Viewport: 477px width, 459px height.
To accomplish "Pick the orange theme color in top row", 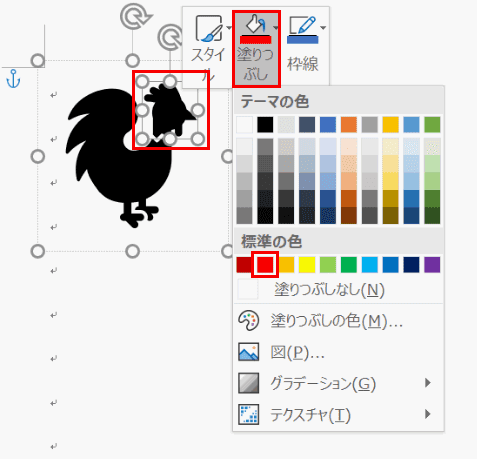I will (x=349, y=125).
